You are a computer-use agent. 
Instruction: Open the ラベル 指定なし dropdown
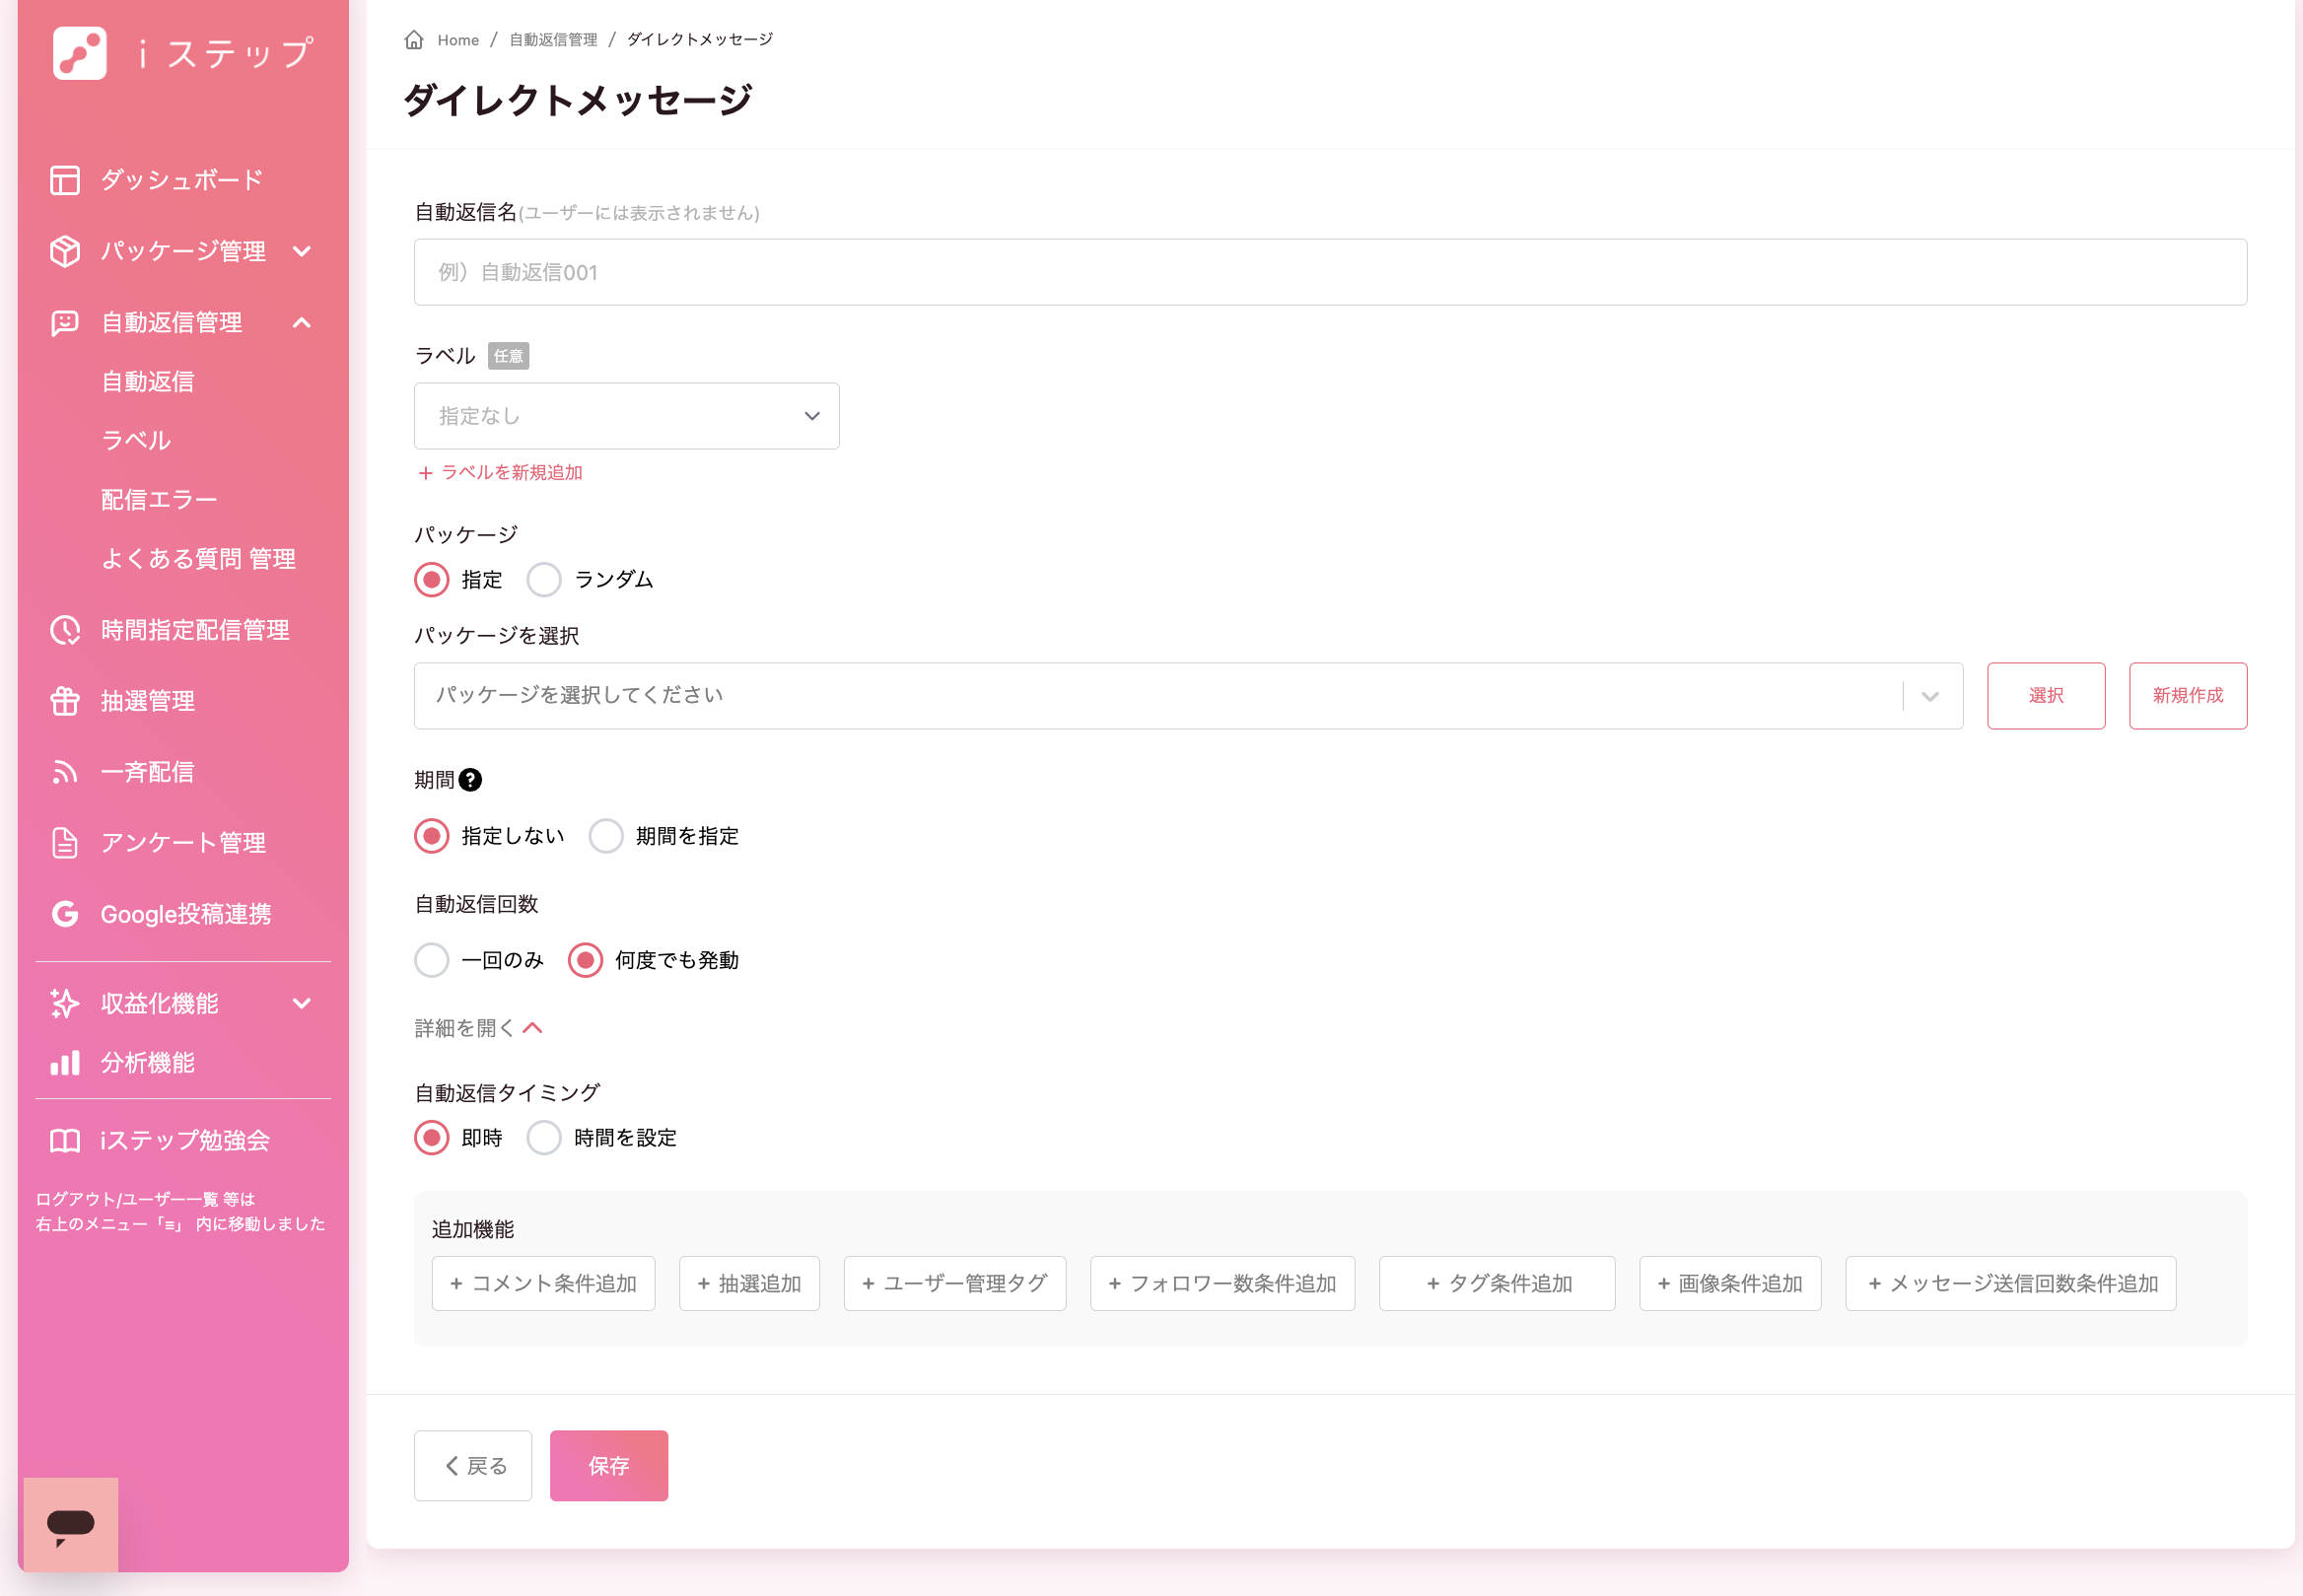point(626,416)
